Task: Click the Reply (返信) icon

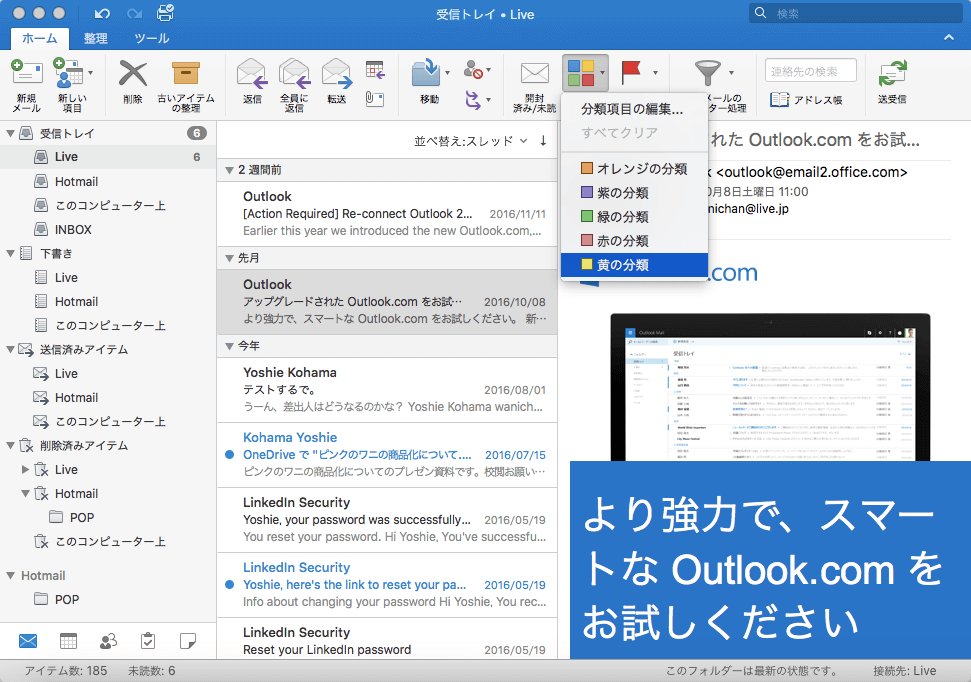Action: pyautogui.click(x=252, y=73)
